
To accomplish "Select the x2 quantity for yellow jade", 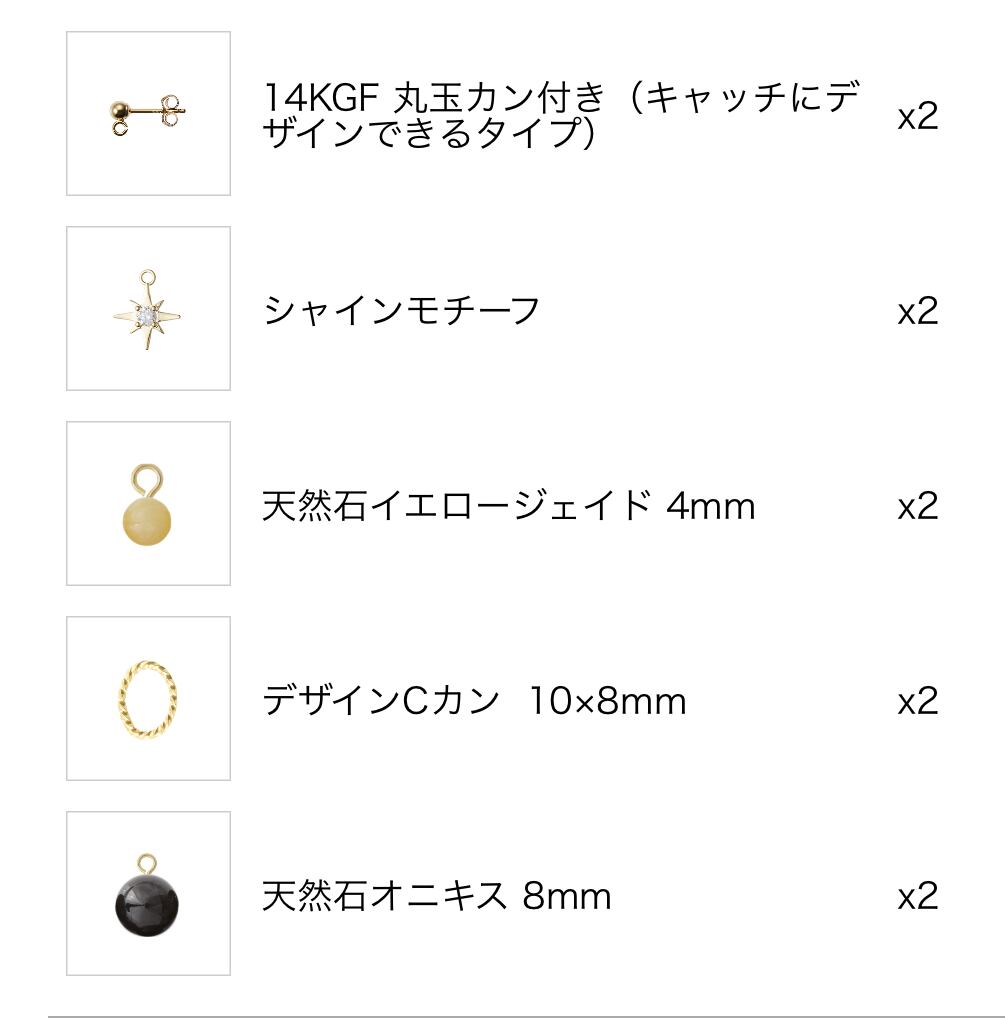I will tap(917, 506).
